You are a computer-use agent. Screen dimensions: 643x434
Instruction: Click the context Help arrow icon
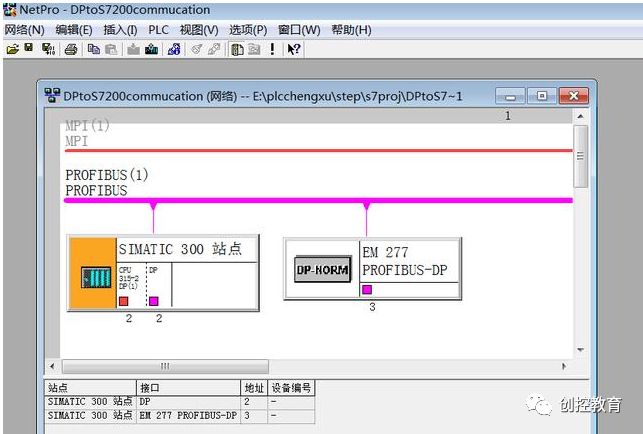294,50
